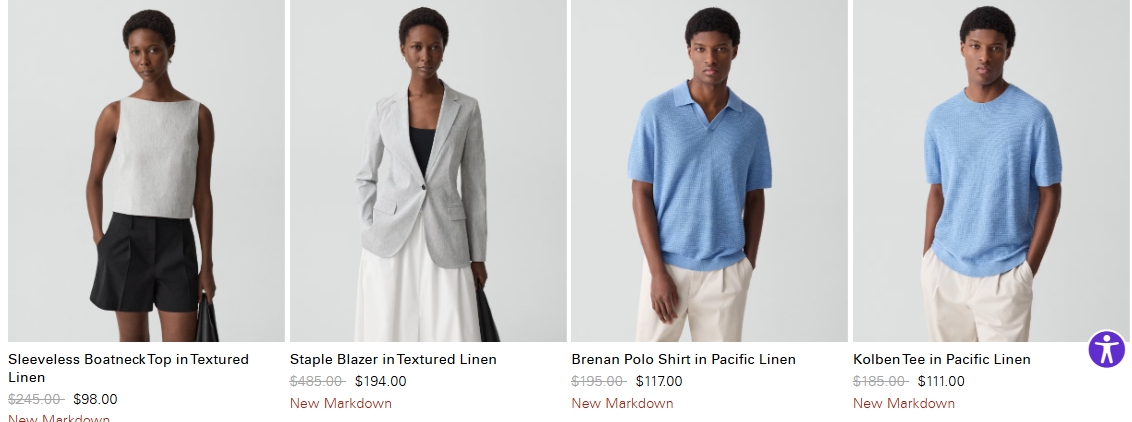Click the $98.00 sale price

pos(95,399)
